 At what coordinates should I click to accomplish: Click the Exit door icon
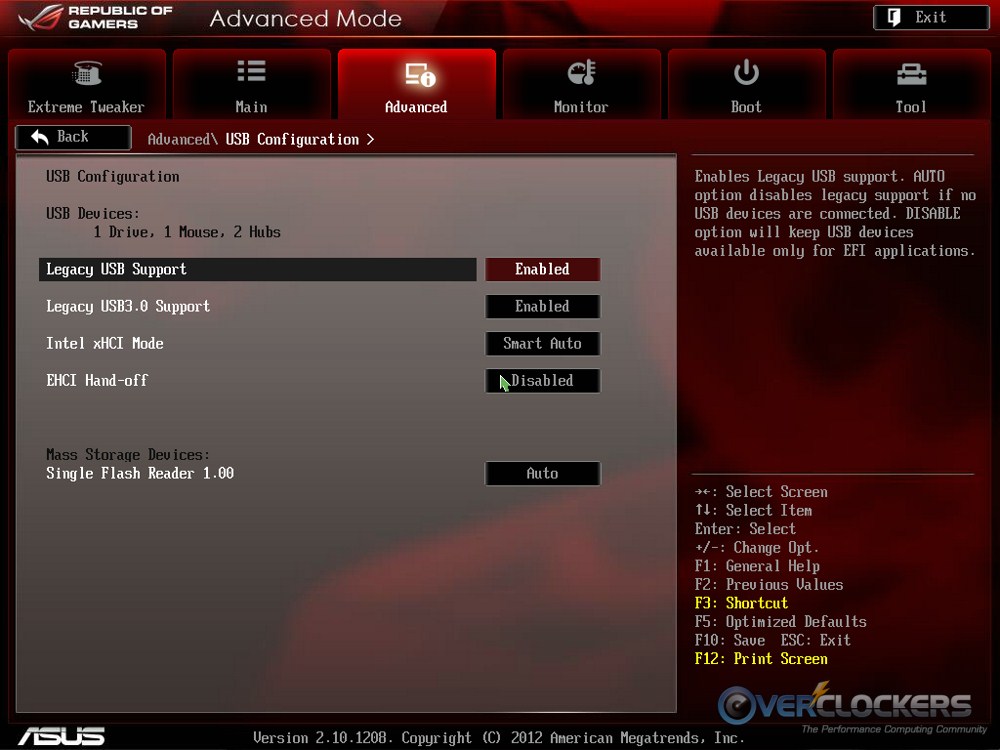[x=894, y=17]
